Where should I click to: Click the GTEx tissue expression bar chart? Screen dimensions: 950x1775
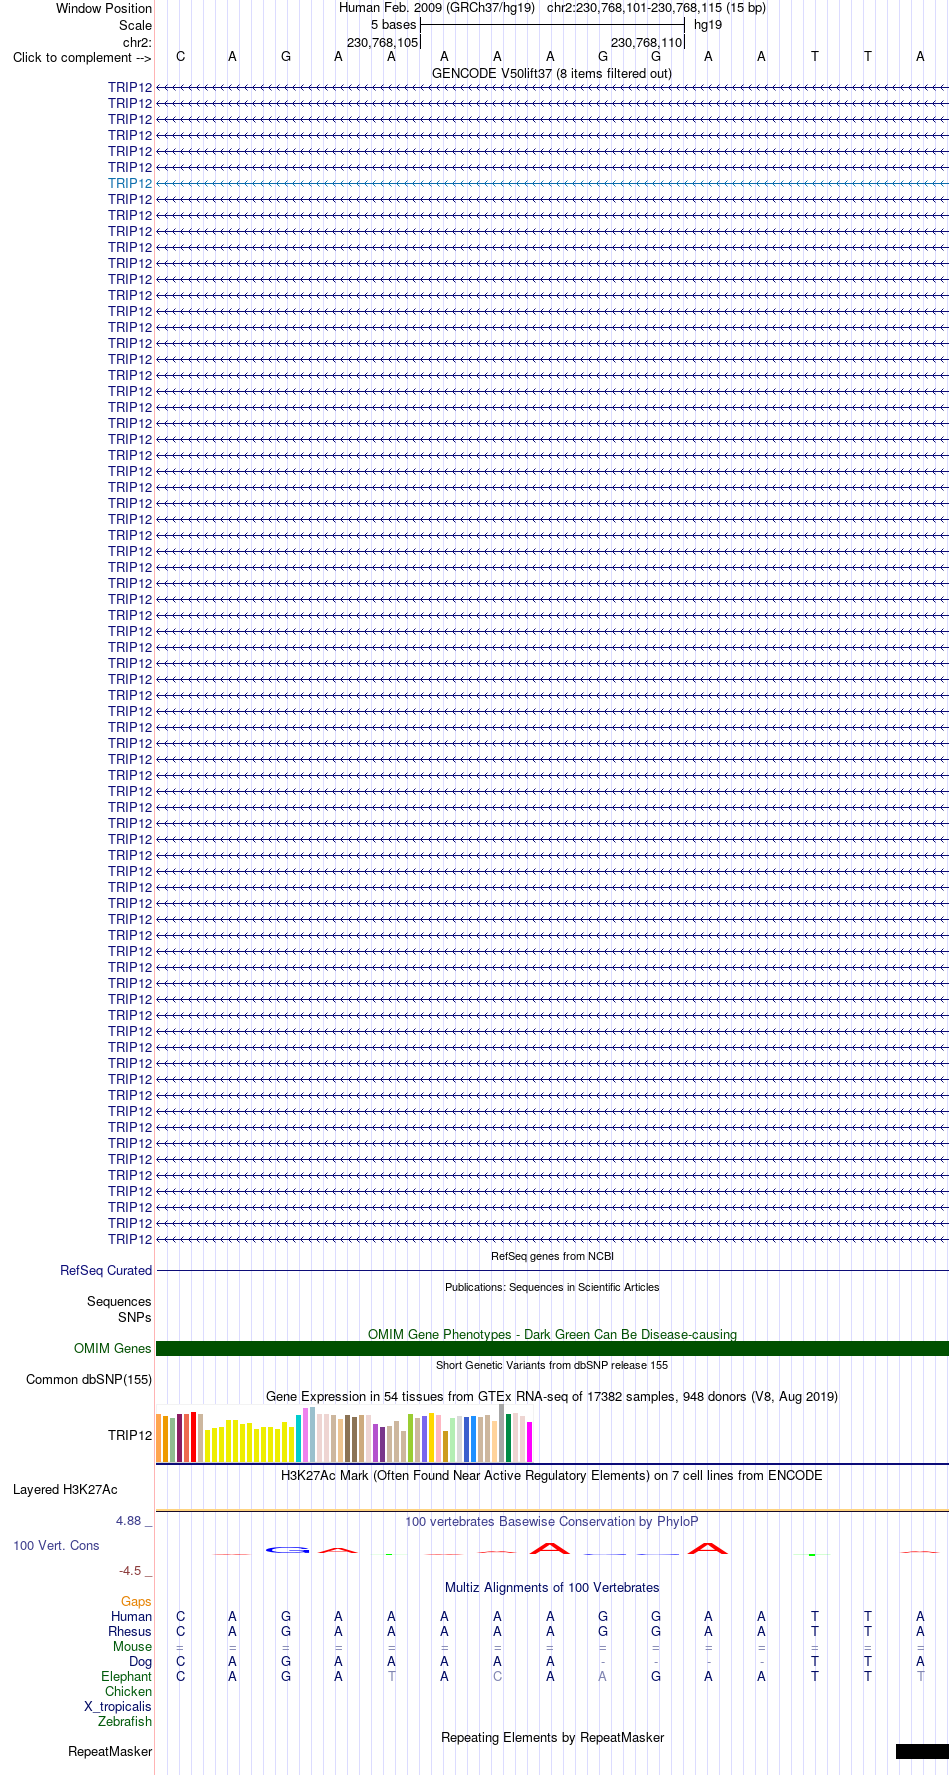point(344,1434)
